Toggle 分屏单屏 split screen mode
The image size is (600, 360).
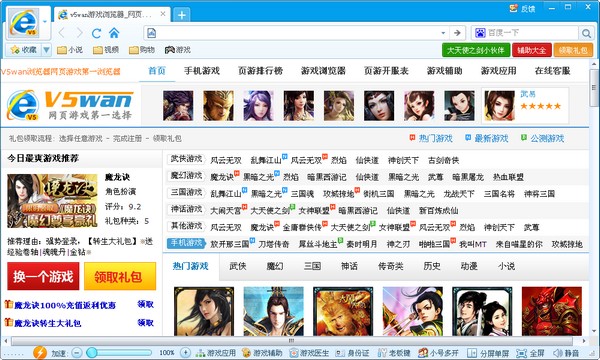point(488,353)
